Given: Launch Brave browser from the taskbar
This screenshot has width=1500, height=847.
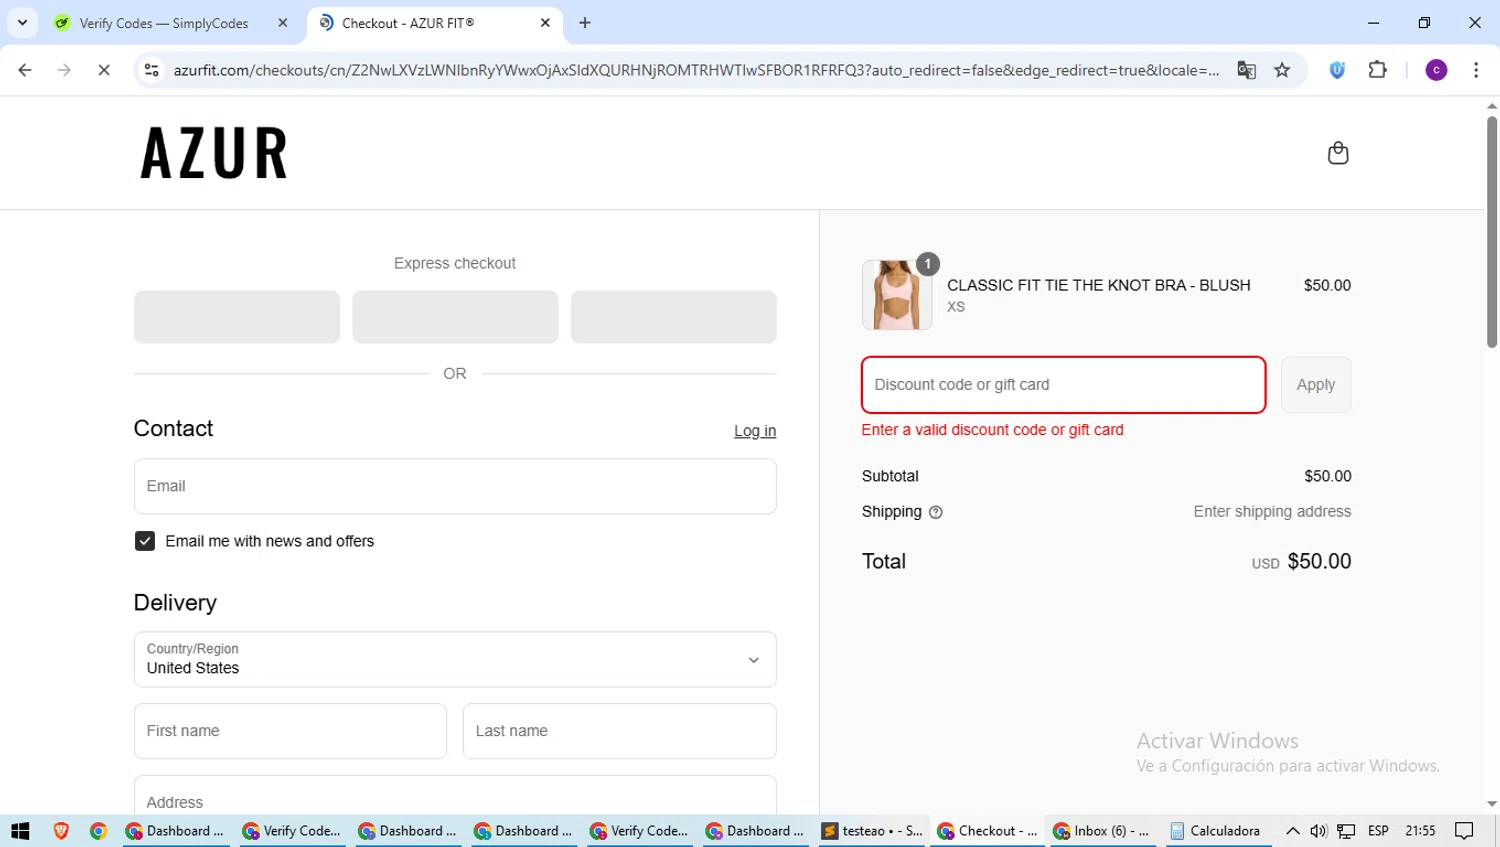Looking at the screenshot, I should (x=61, y=831).
